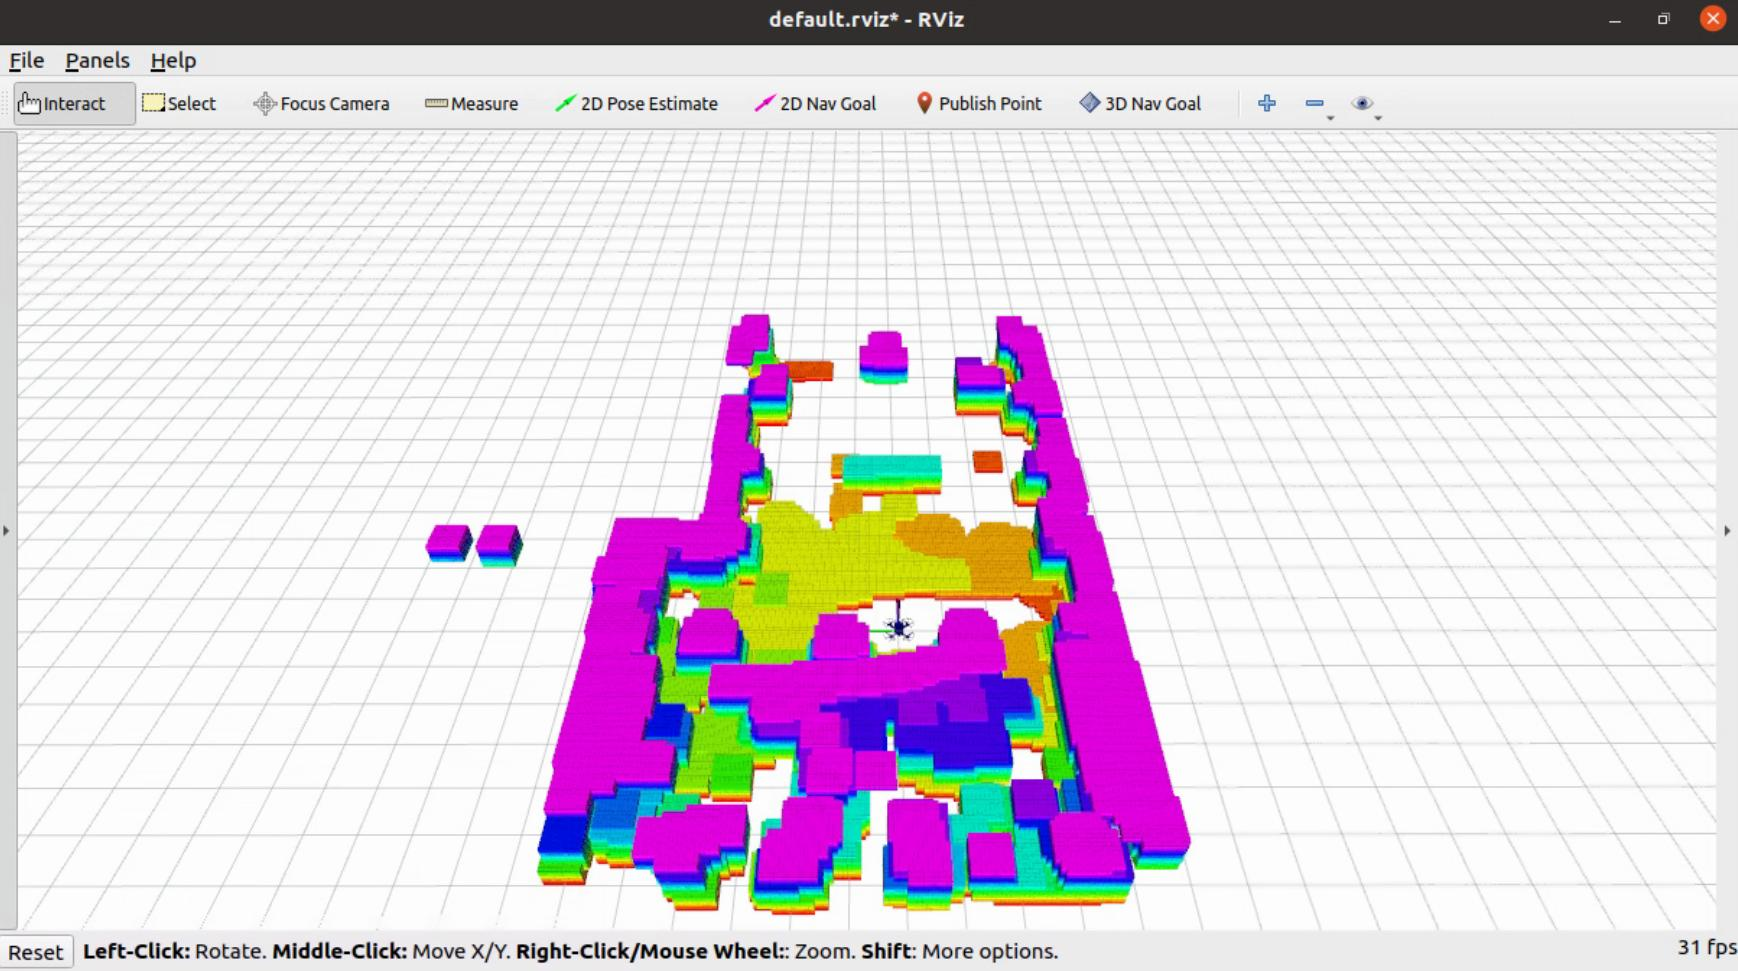Expand the left hidden panel arrow
The image size is (1738, 971).
pyautogui.click(x=6, y=531)
